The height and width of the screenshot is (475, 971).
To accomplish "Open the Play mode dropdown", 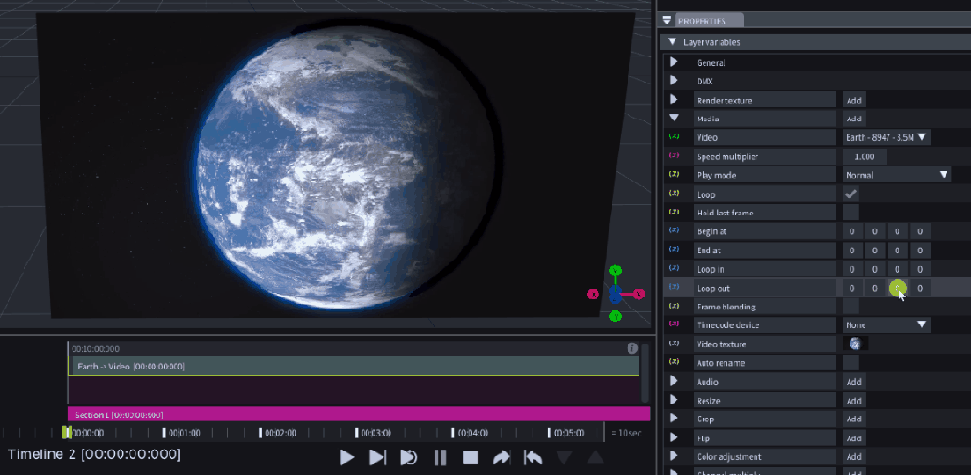I will [897, 175].
